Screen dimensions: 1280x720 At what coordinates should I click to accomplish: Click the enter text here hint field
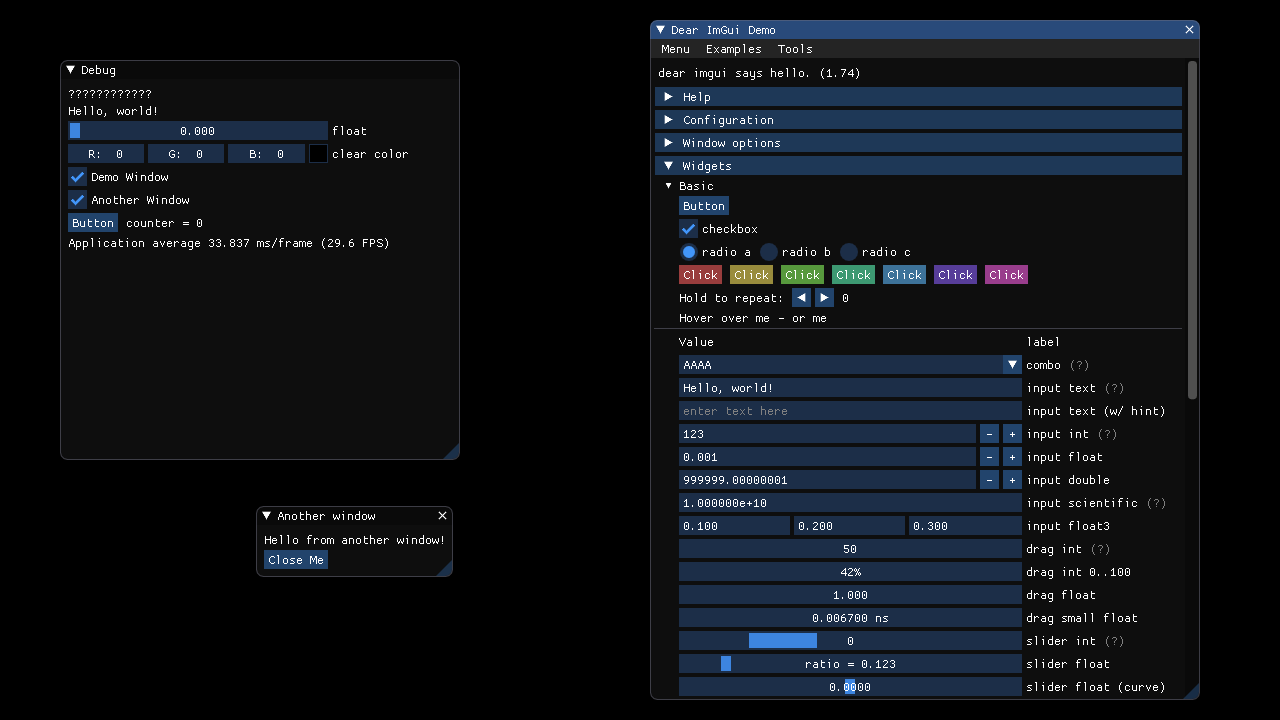[x=850, y=411]
